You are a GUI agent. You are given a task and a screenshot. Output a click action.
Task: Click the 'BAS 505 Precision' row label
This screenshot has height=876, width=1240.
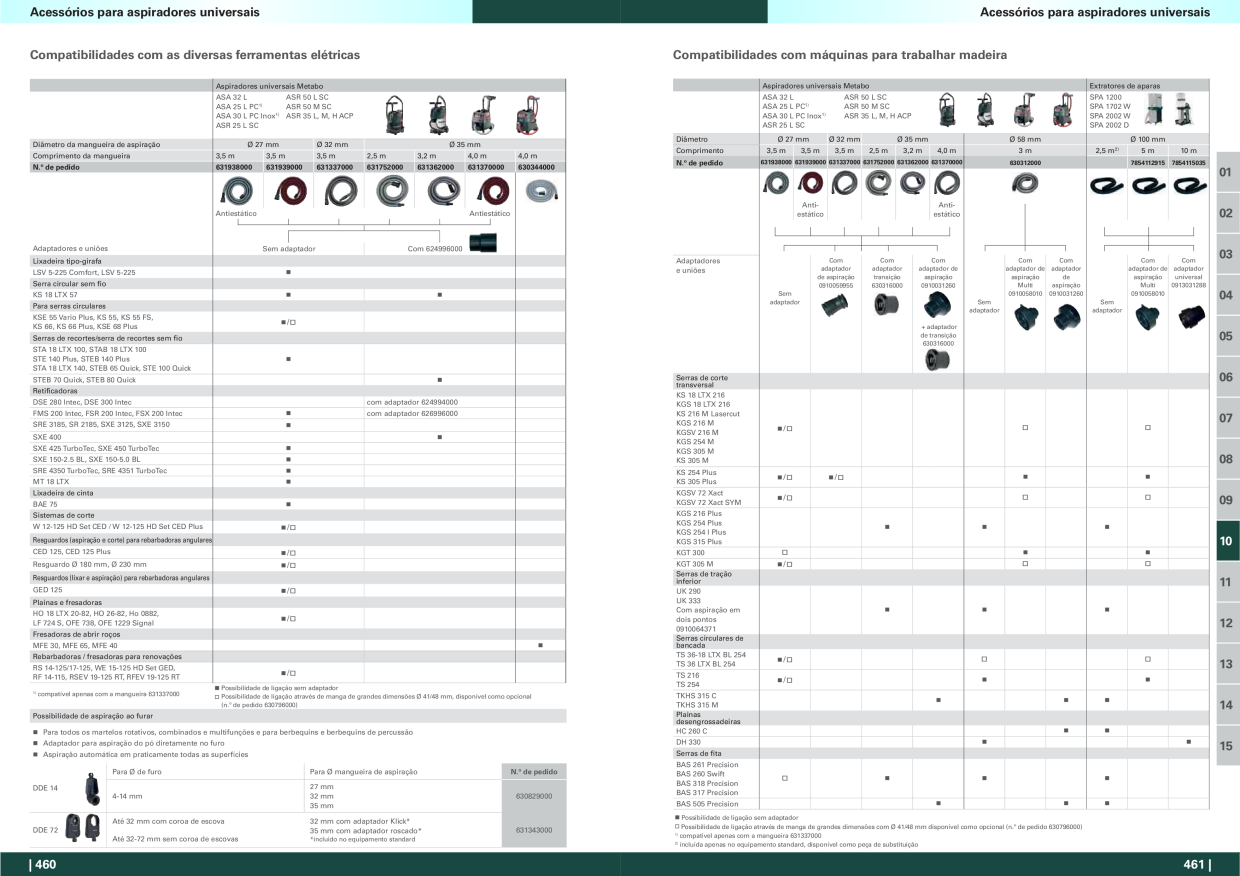(x=707, y=803)
